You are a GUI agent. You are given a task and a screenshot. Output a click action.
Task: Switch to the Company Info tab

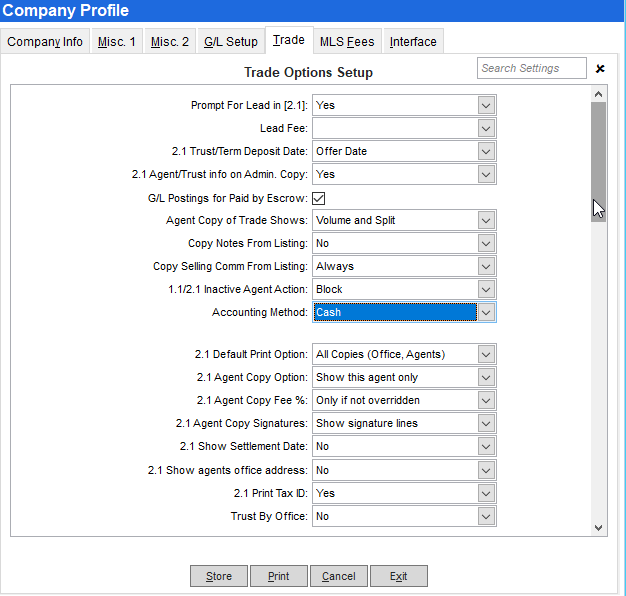(45, 42)
